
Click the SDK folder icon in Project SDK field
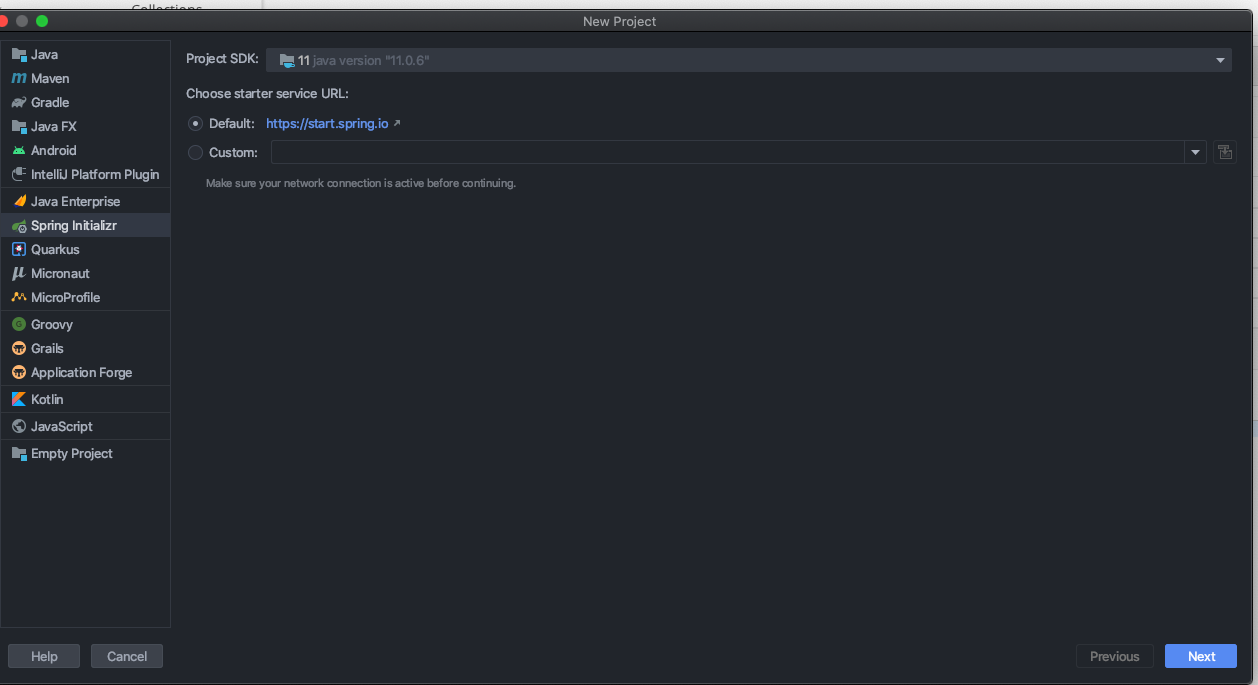287,60
